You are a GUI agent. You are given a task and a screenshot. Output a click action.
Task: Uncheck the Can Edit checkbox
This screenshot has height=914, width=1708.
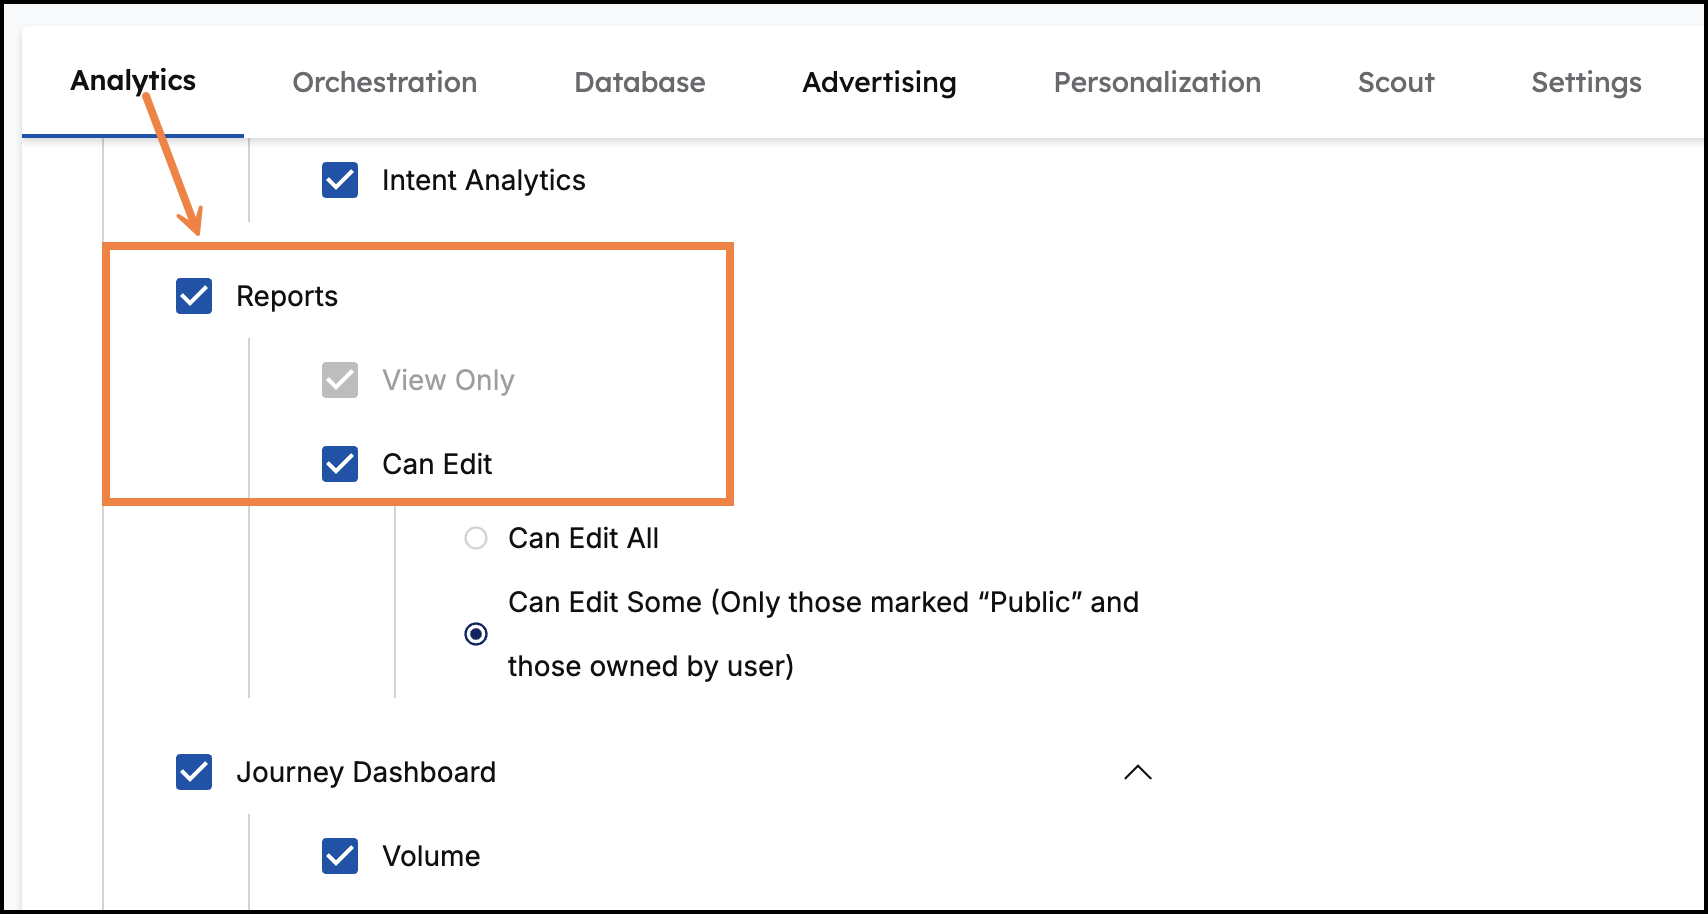[x=340, y=464]
